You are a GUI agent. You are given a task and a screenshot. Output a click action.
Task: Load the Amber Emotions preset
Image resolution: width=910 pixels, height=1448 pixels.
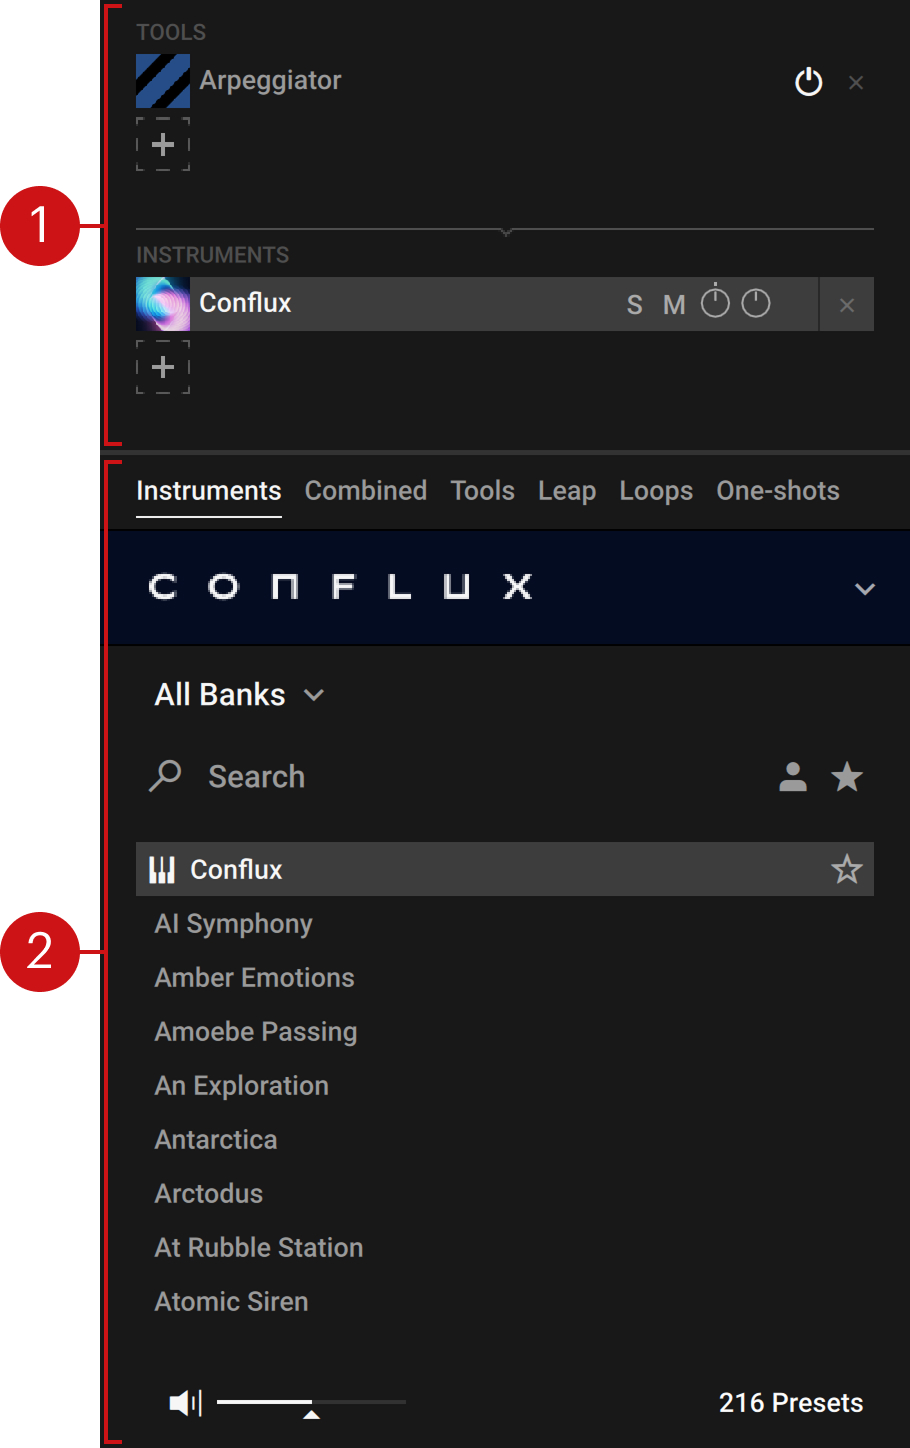tap(254, 978)
